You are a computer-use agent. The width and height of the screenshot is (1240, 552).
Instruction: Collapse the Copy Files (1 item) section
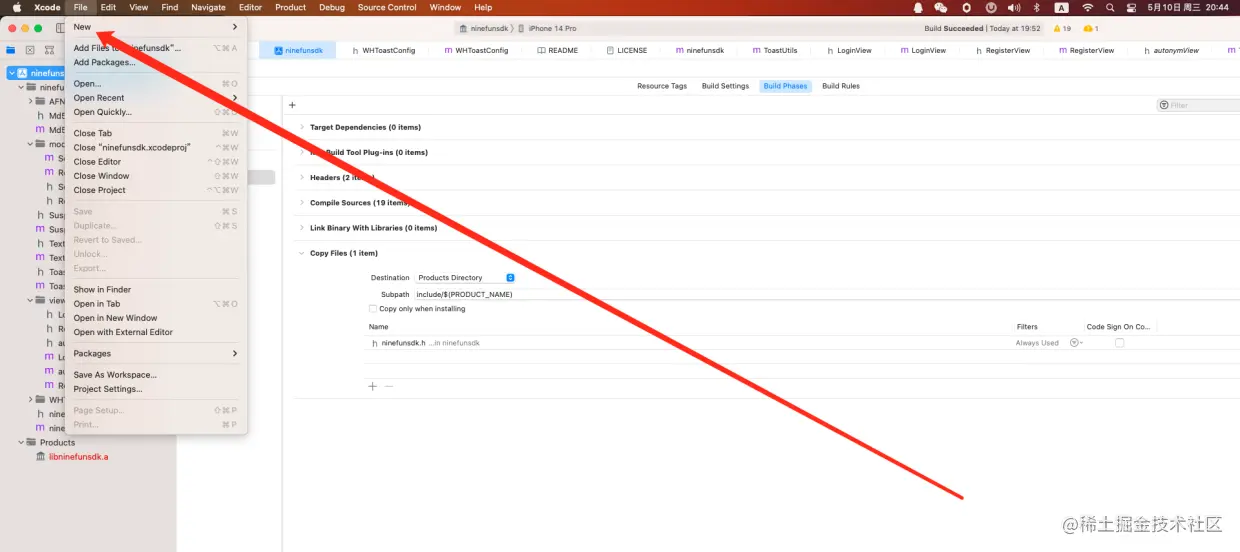301,253
